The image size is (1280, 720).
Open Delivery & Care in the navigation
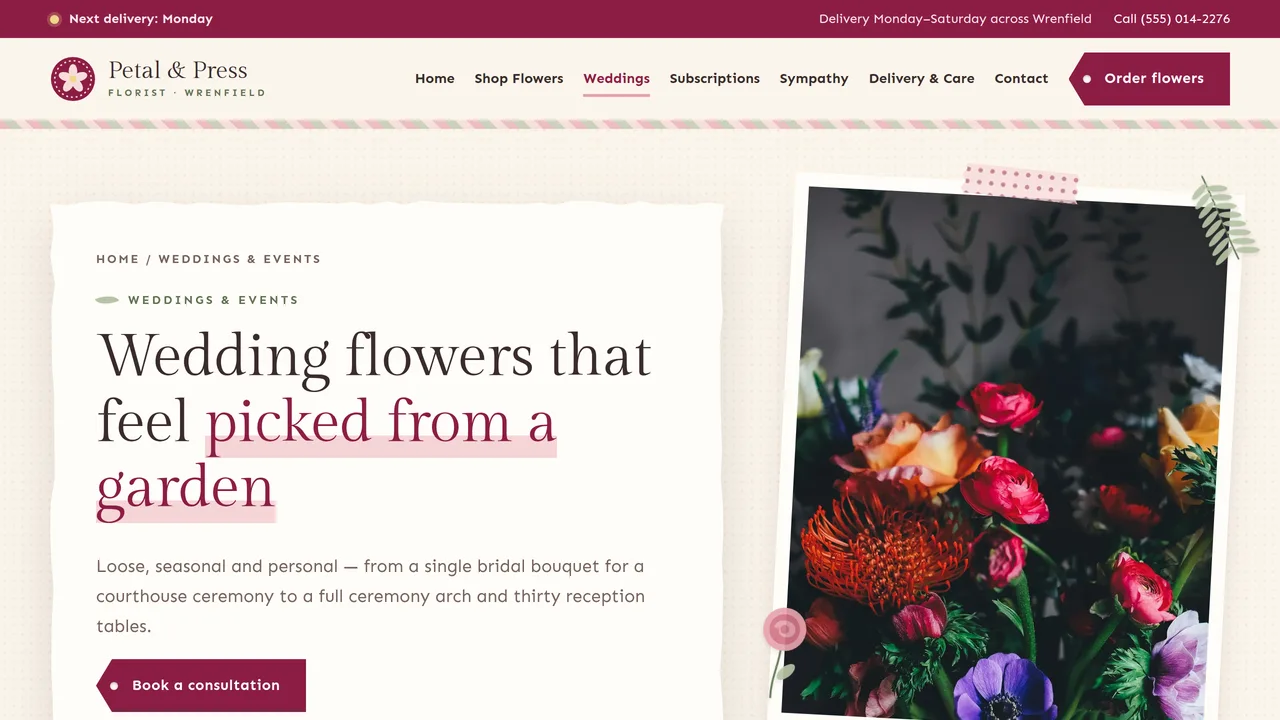pyautogui.click(x=922, y=79)
